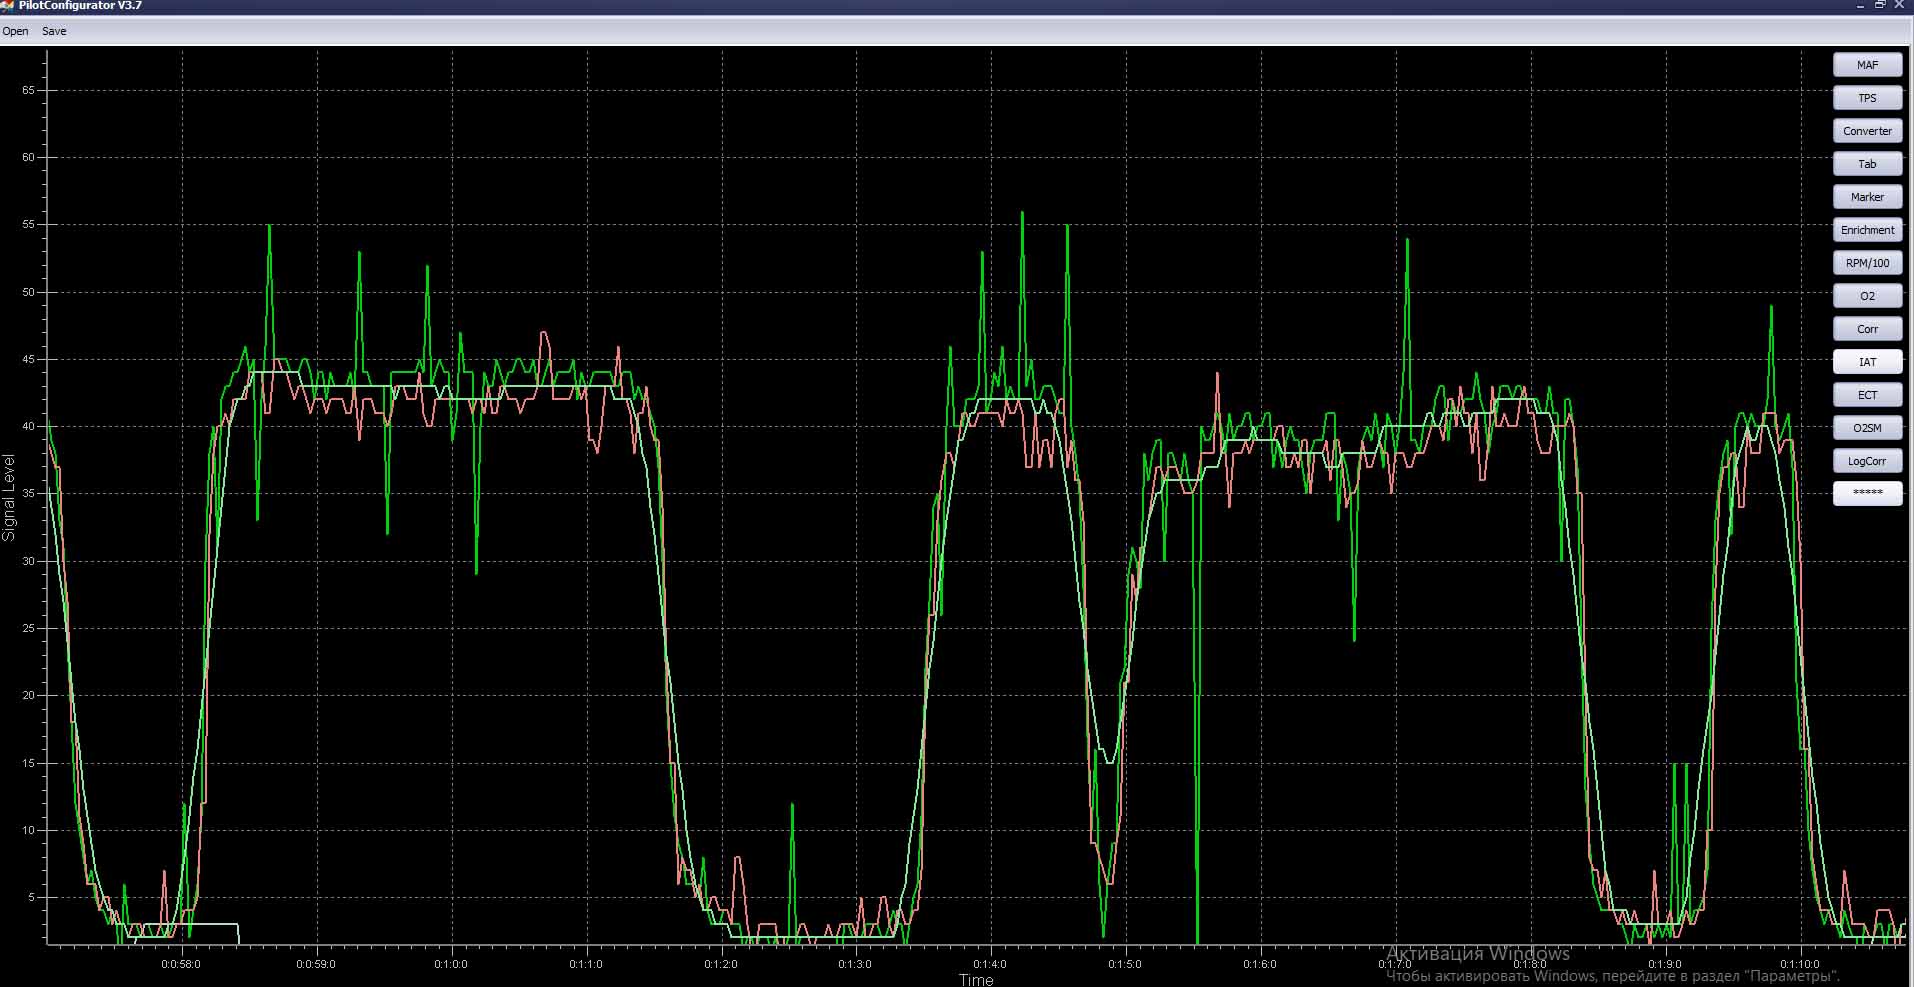Viewport: 1914px width, 987px height.
Task: Open the Open menu
Action: (x=15, y=31)
